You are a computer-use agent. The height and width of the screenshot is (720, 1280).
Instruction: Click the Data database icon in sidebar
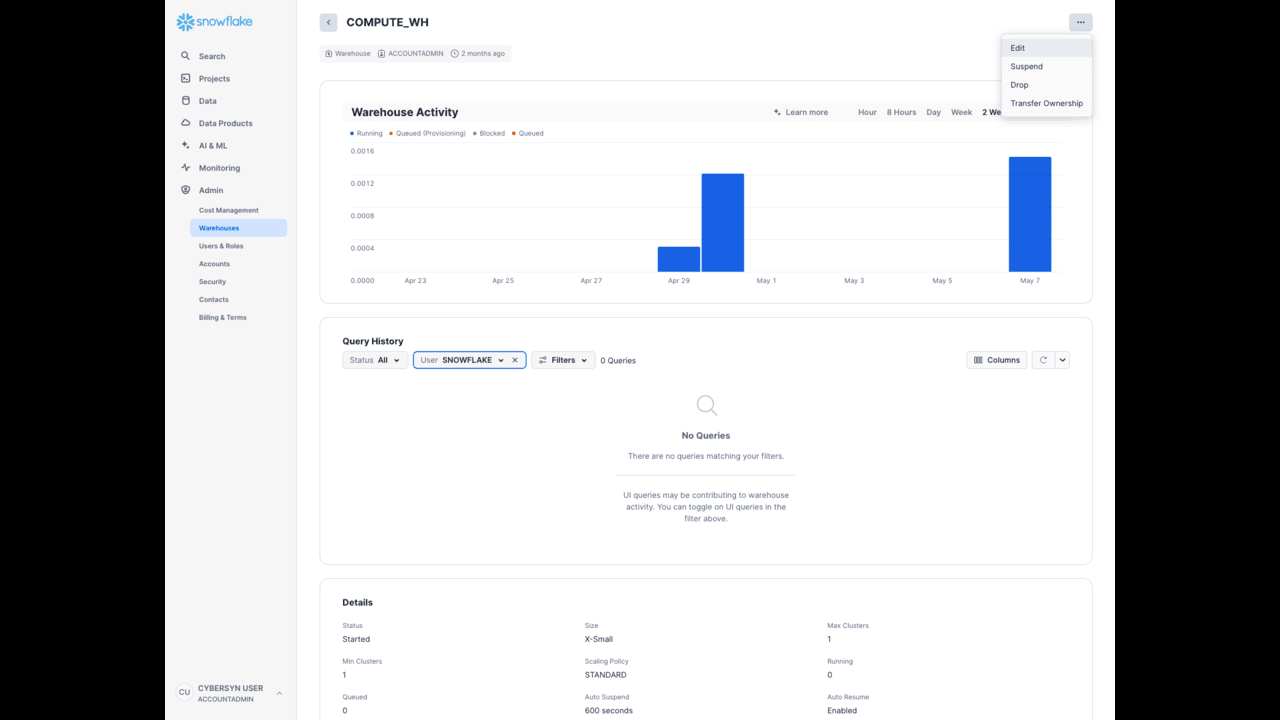(185, 101)
